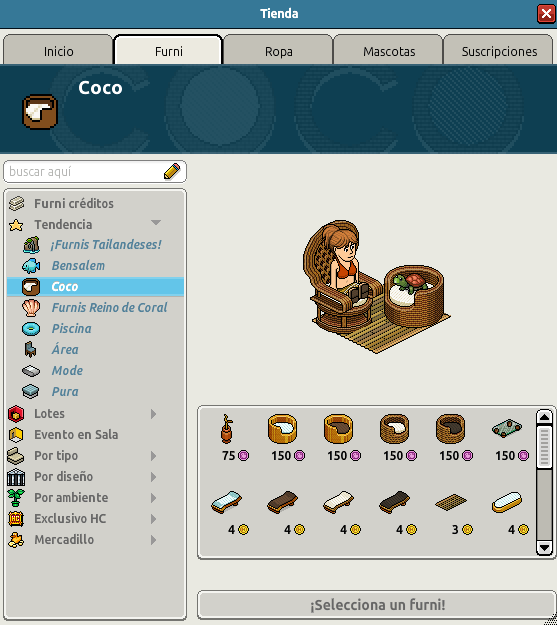Viewport: 557px width, 625px height.
Task: Click the ¡Selecciona un furni! button
Action: tap(376, 605)
